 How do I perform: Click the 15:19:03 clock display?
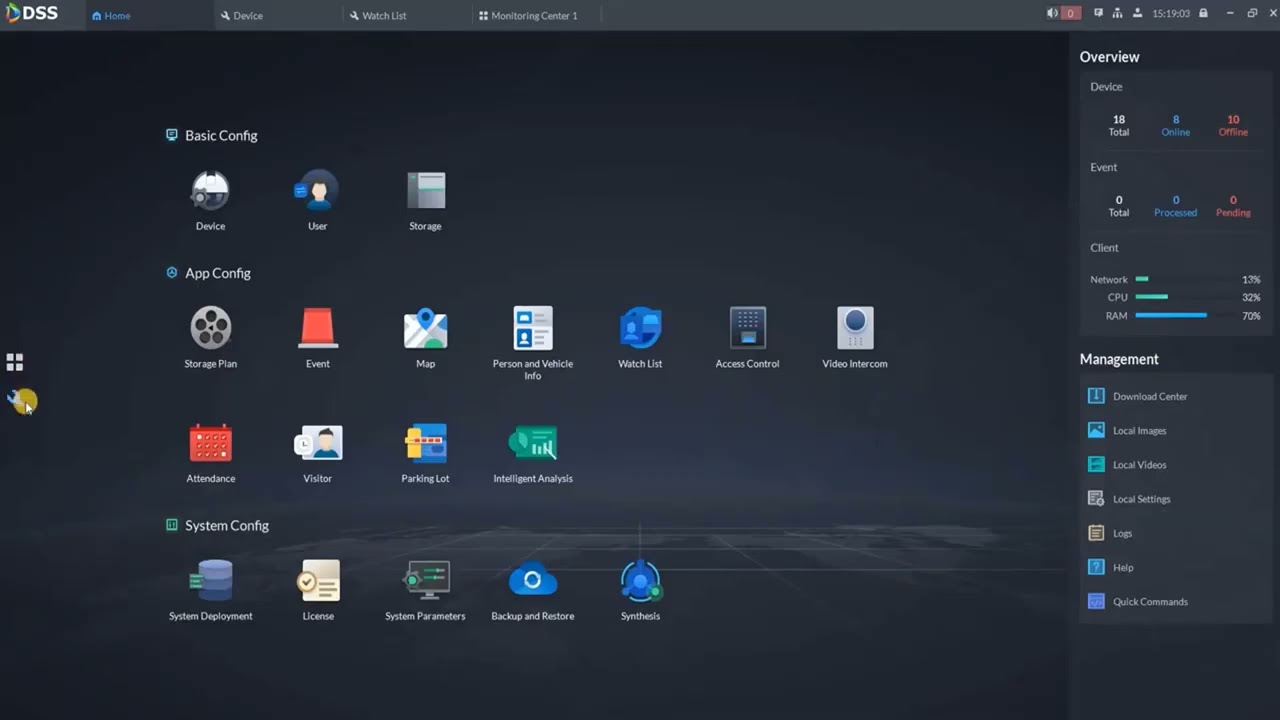click(x=1170, y=14)
